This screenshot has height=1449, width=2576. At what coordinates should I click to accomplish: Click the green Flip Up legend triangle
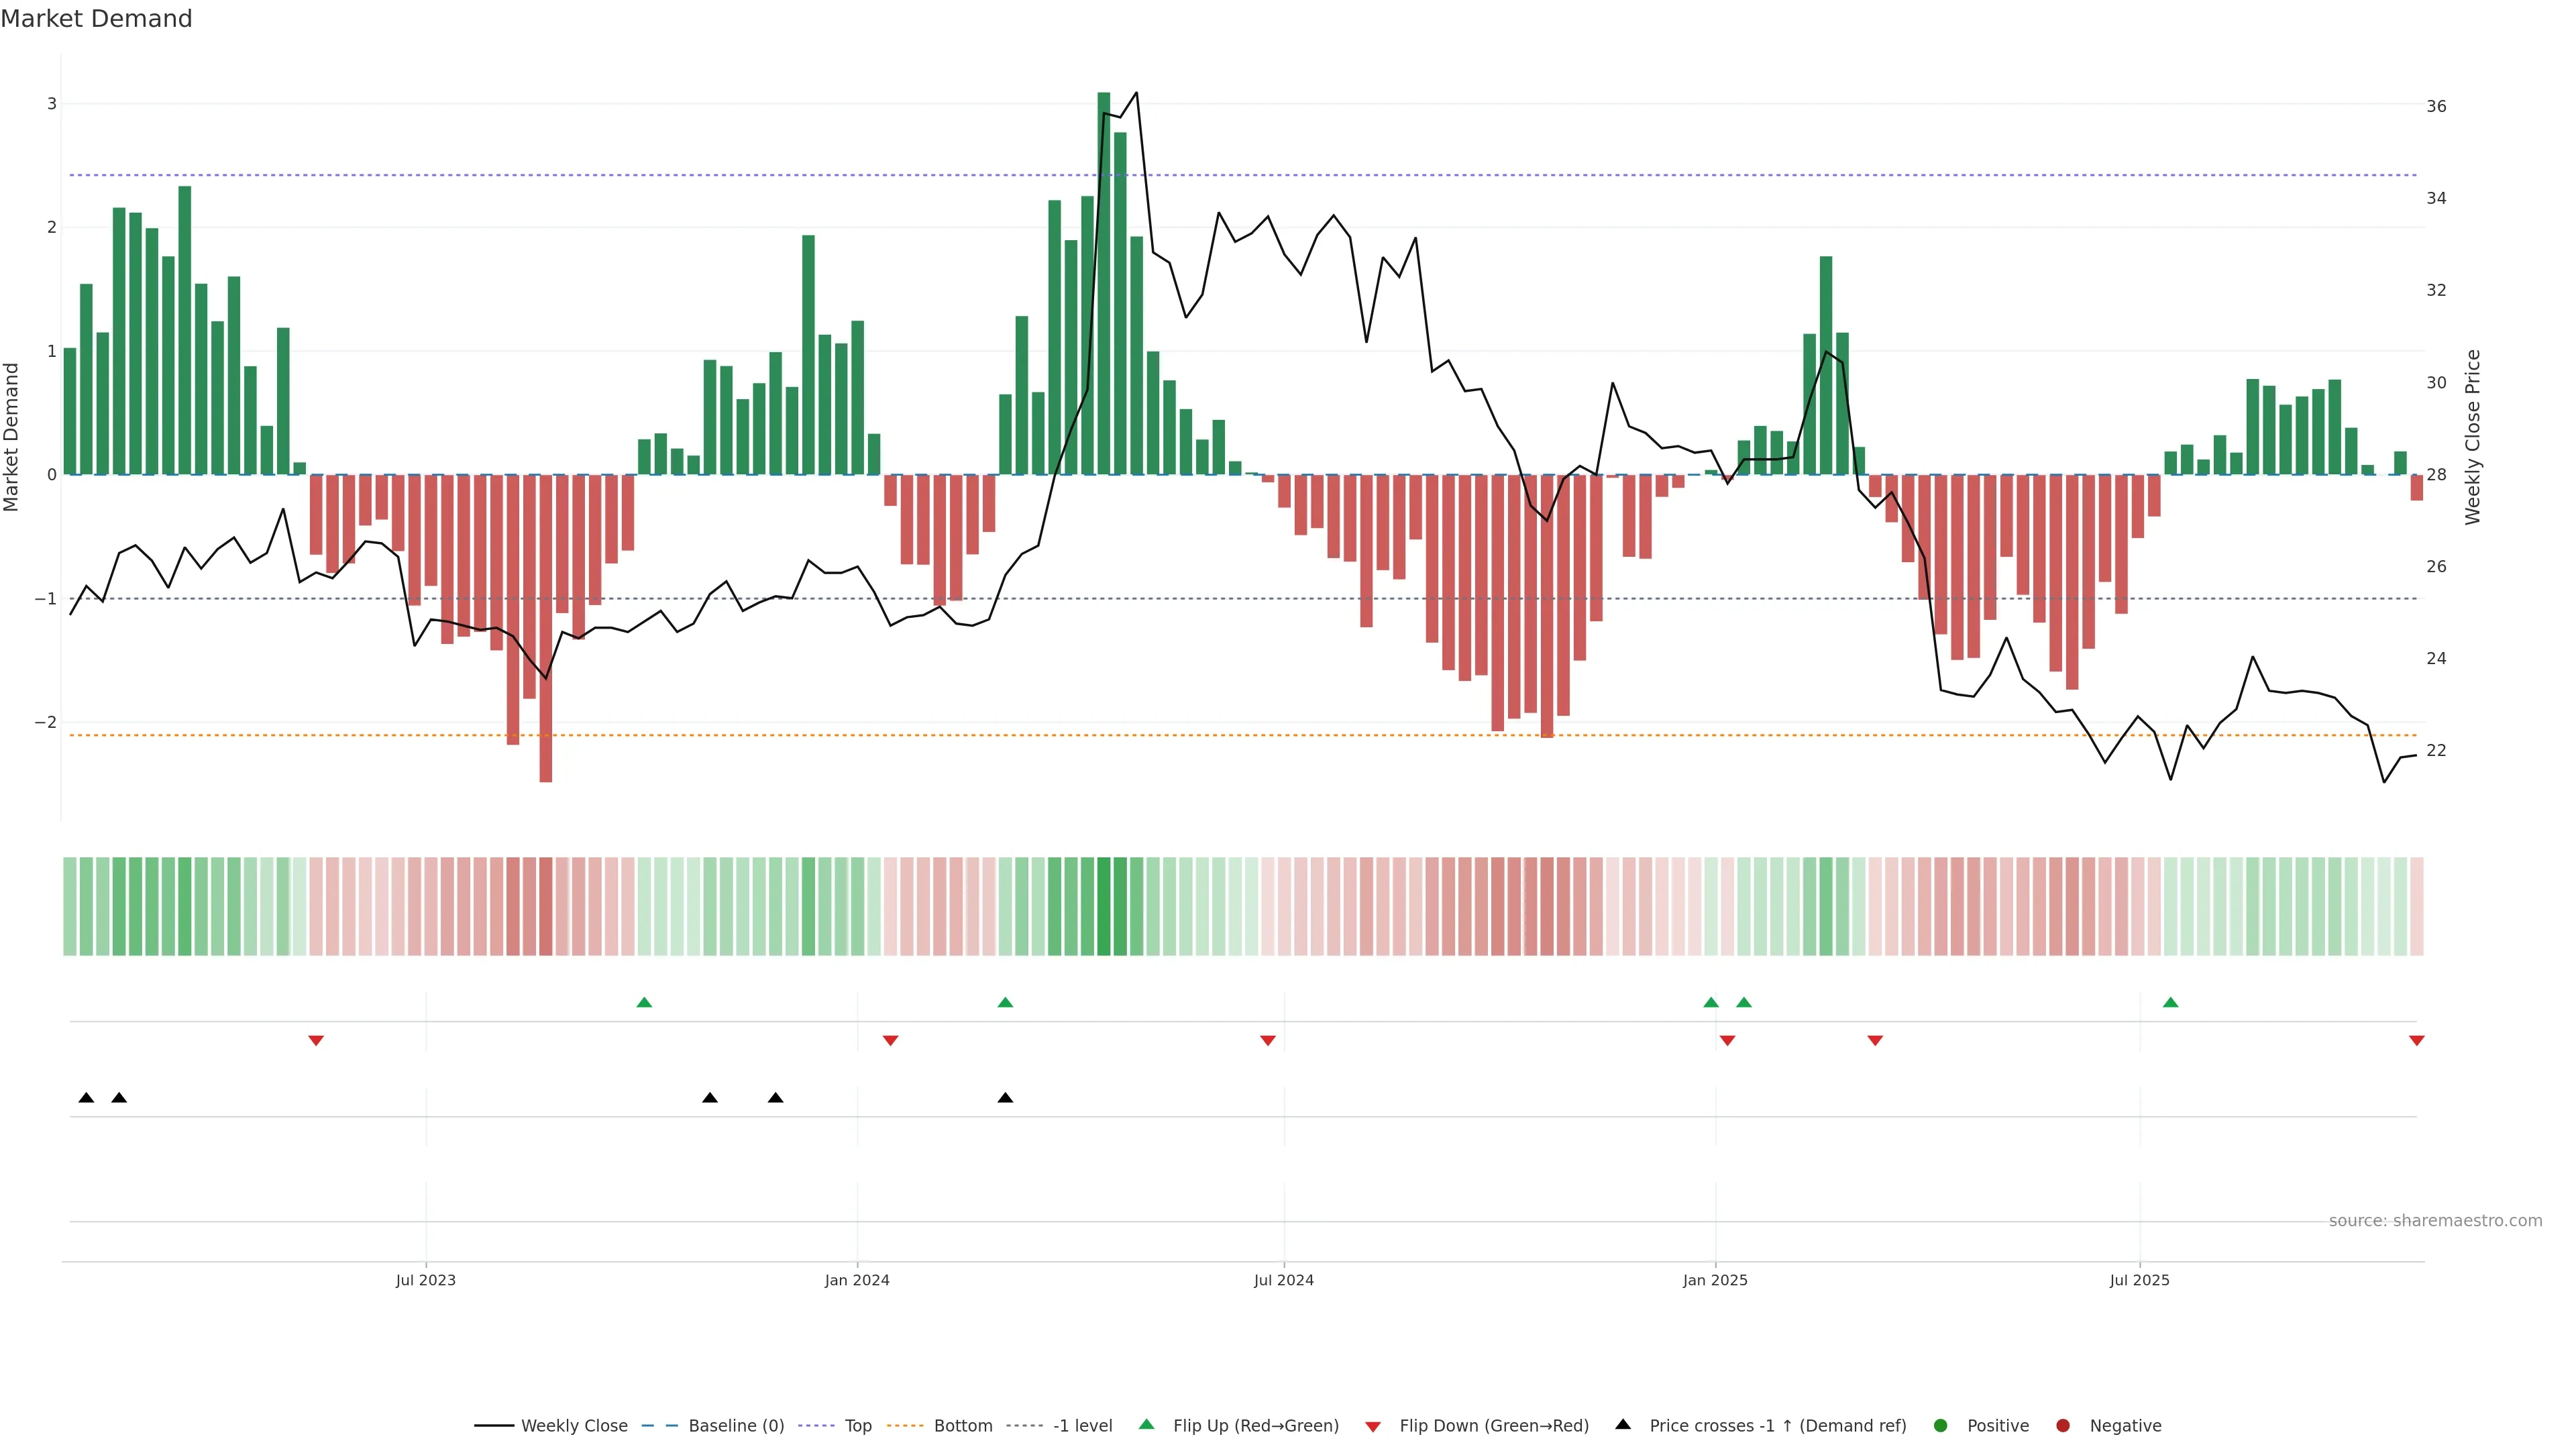click(1147, 1425)
